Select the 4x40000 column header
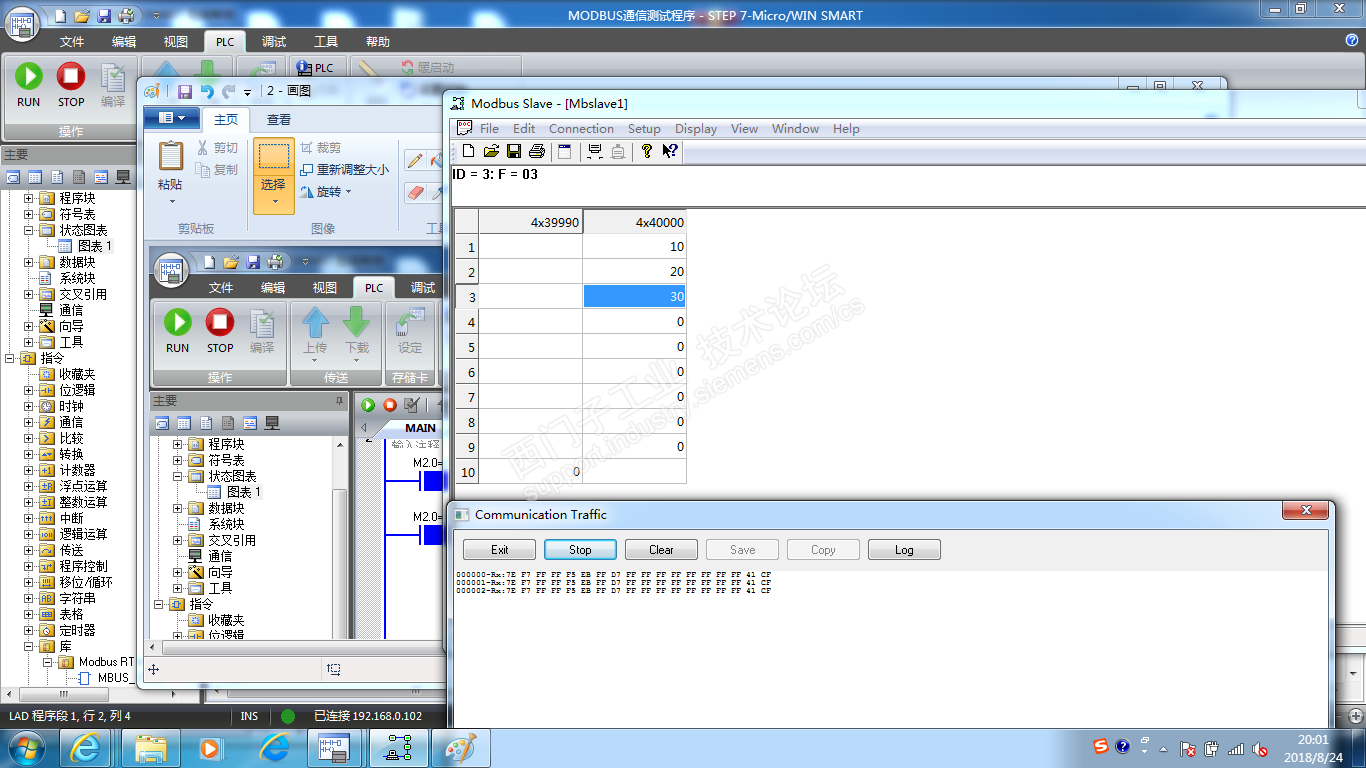 click(x=635, y=222)
